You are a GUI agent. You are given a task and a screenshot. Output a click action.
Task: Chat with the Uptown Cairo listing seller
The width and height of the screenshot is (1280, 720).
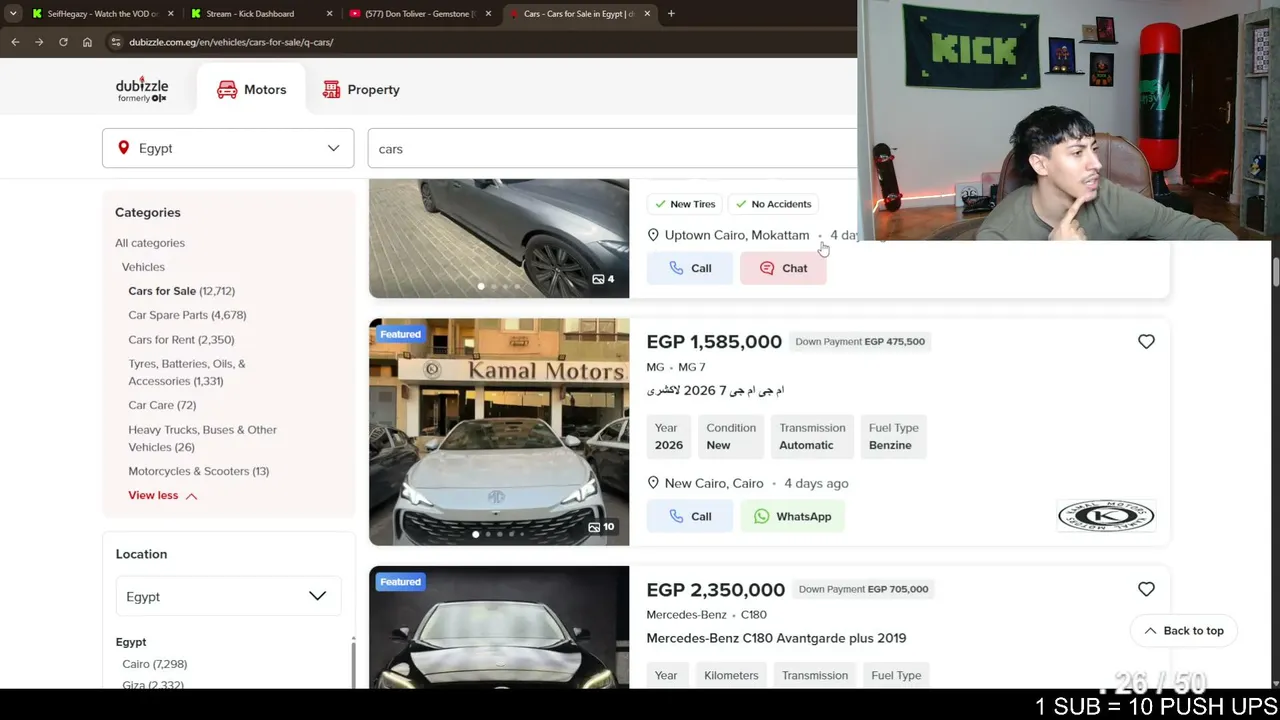783,268
